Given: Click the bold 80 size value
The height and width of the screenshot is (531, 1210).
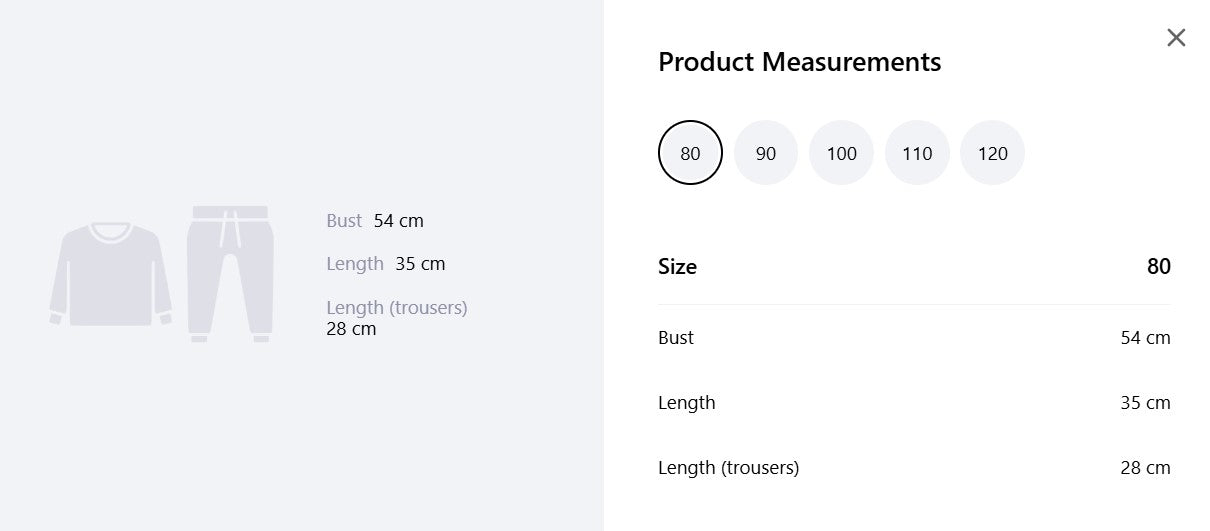Looking at the screenshot, I should point(1158,267).
